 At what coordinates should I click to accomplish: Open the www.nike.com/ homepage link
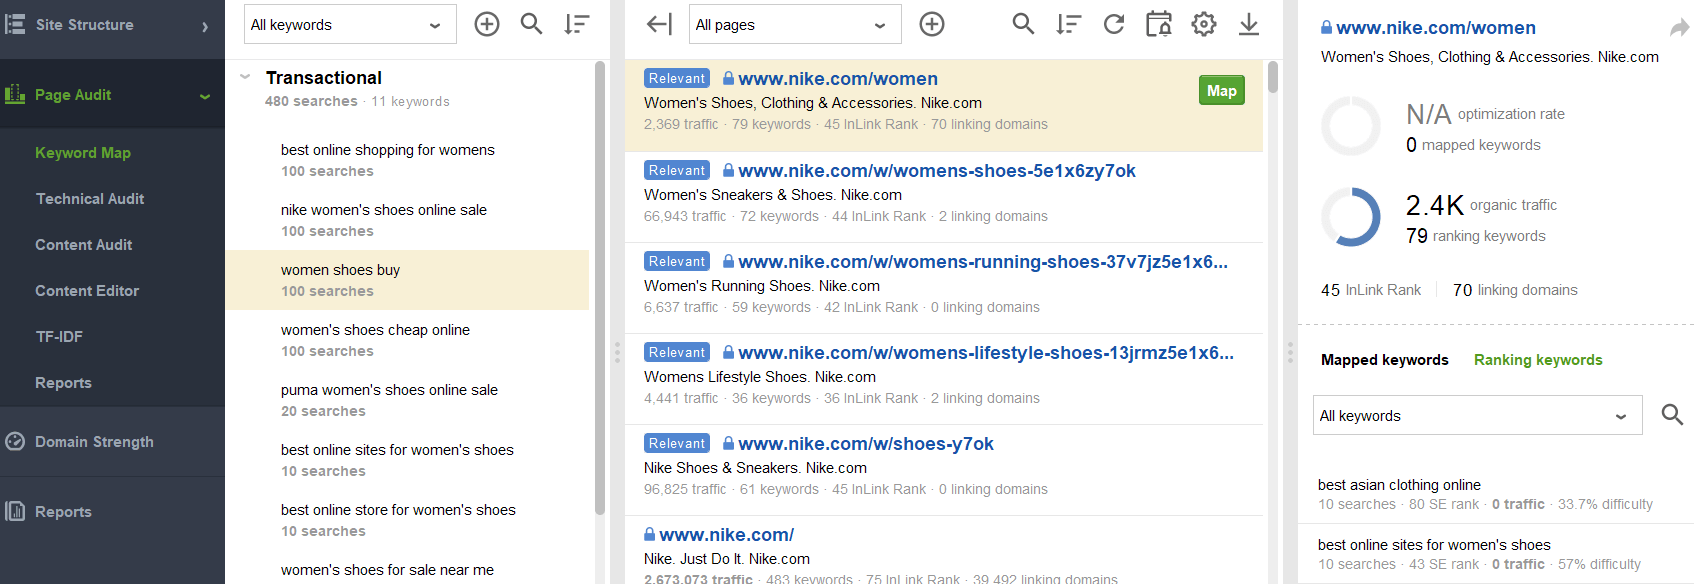pyautogui.click(x=727, y=535)
